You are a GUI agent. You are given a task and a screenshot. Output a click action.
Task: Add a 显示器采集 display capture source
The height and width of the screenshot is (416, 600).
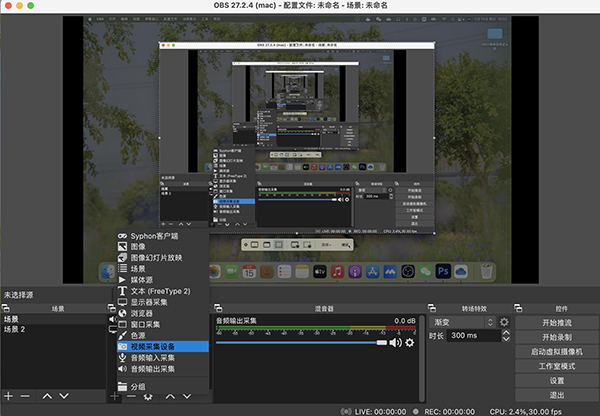tap(163, 302)
